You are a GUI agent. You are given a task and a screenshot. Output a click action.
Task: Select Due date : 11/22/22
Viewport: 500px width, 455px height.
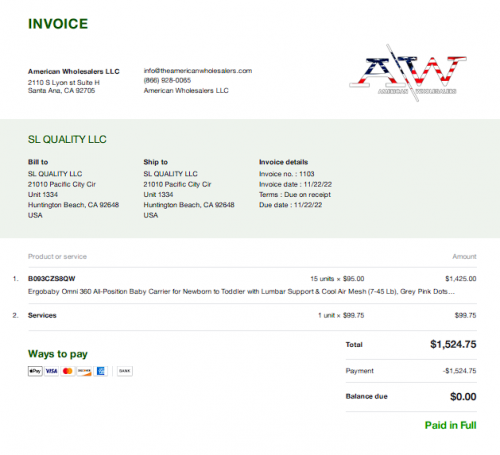click(x=291, y=205)
